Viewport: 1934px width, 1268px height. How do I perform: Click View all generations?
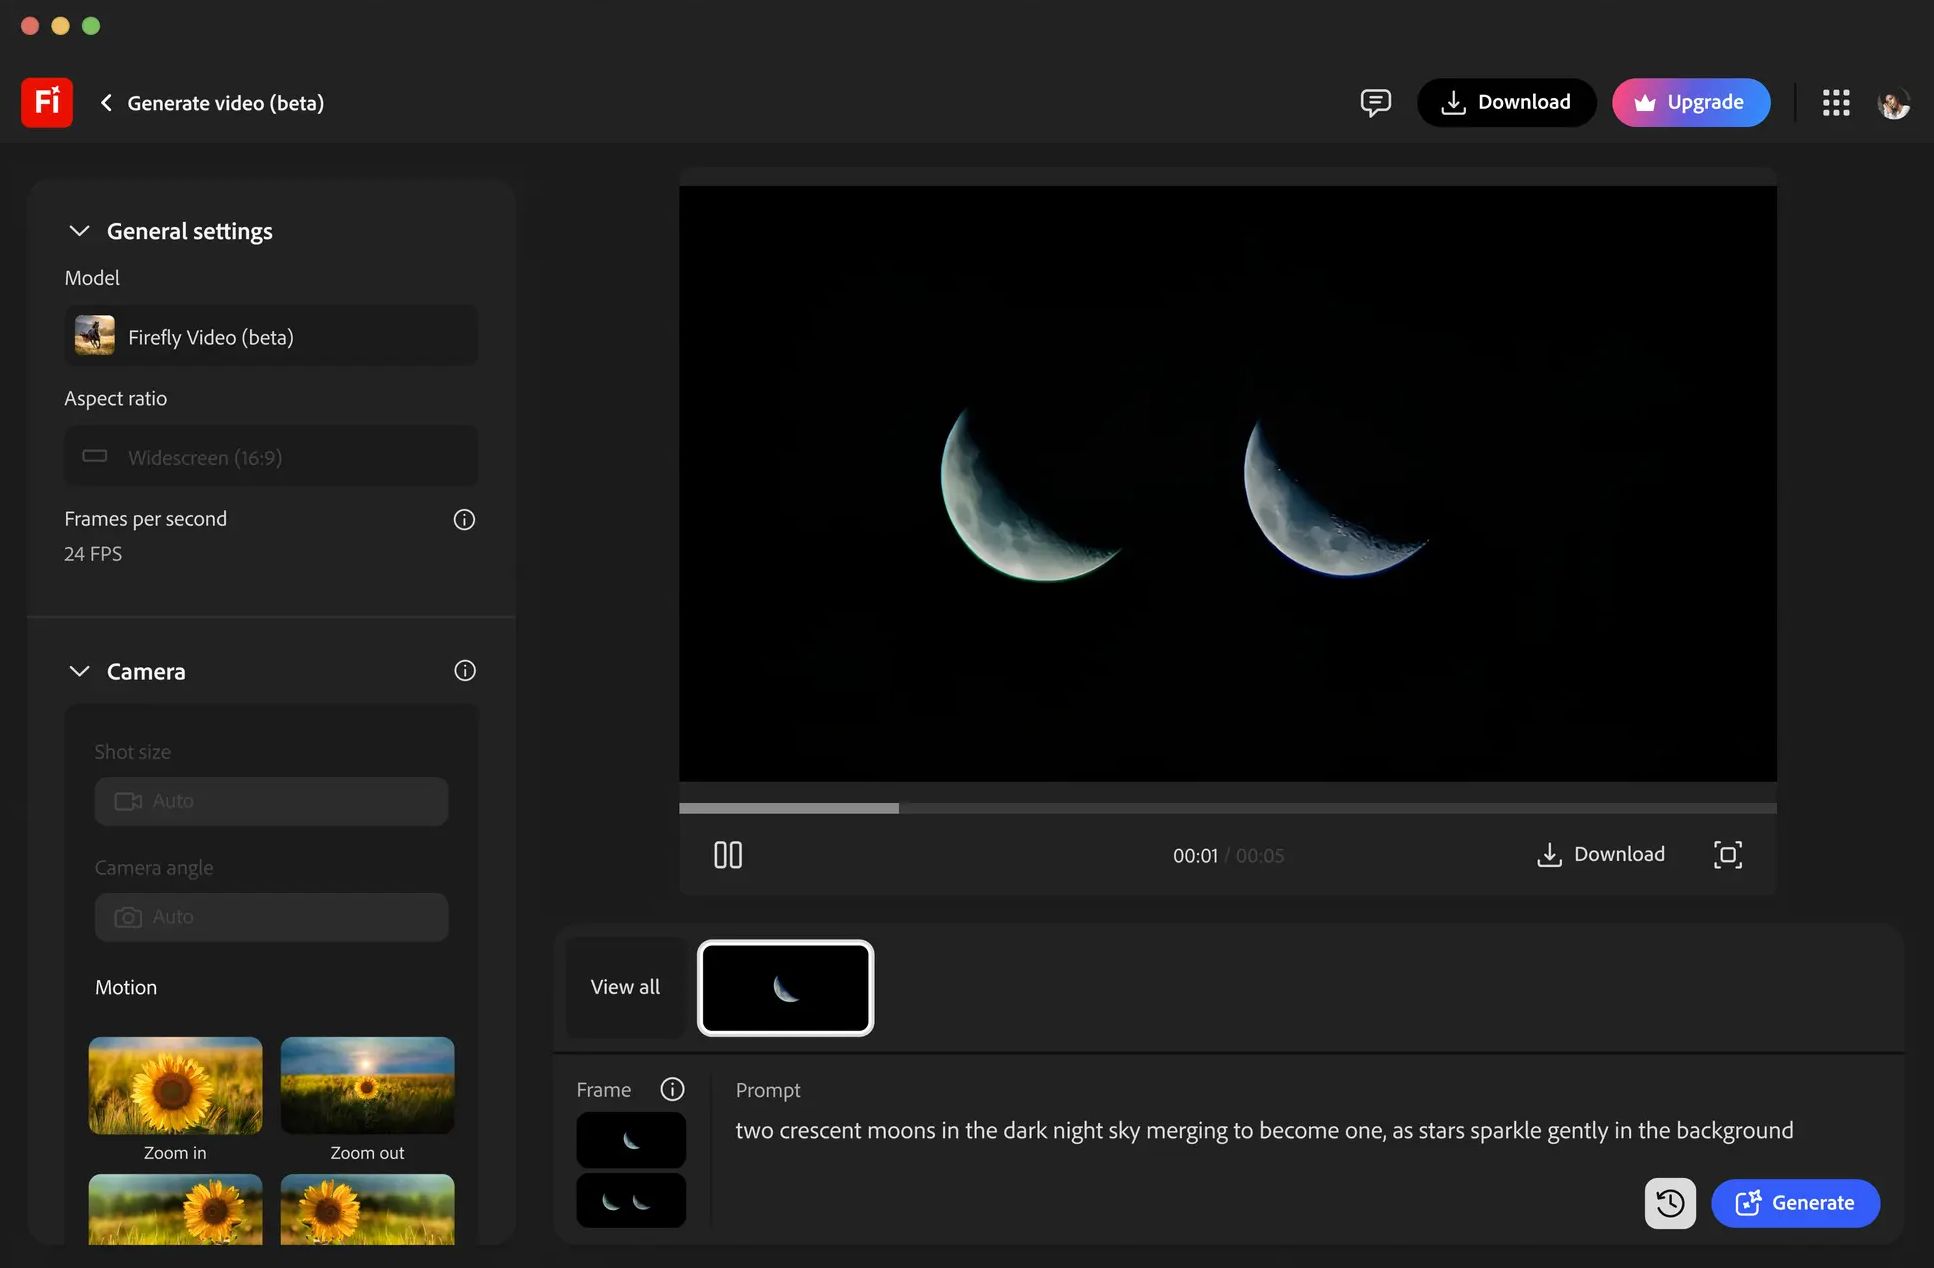point(625,987)
